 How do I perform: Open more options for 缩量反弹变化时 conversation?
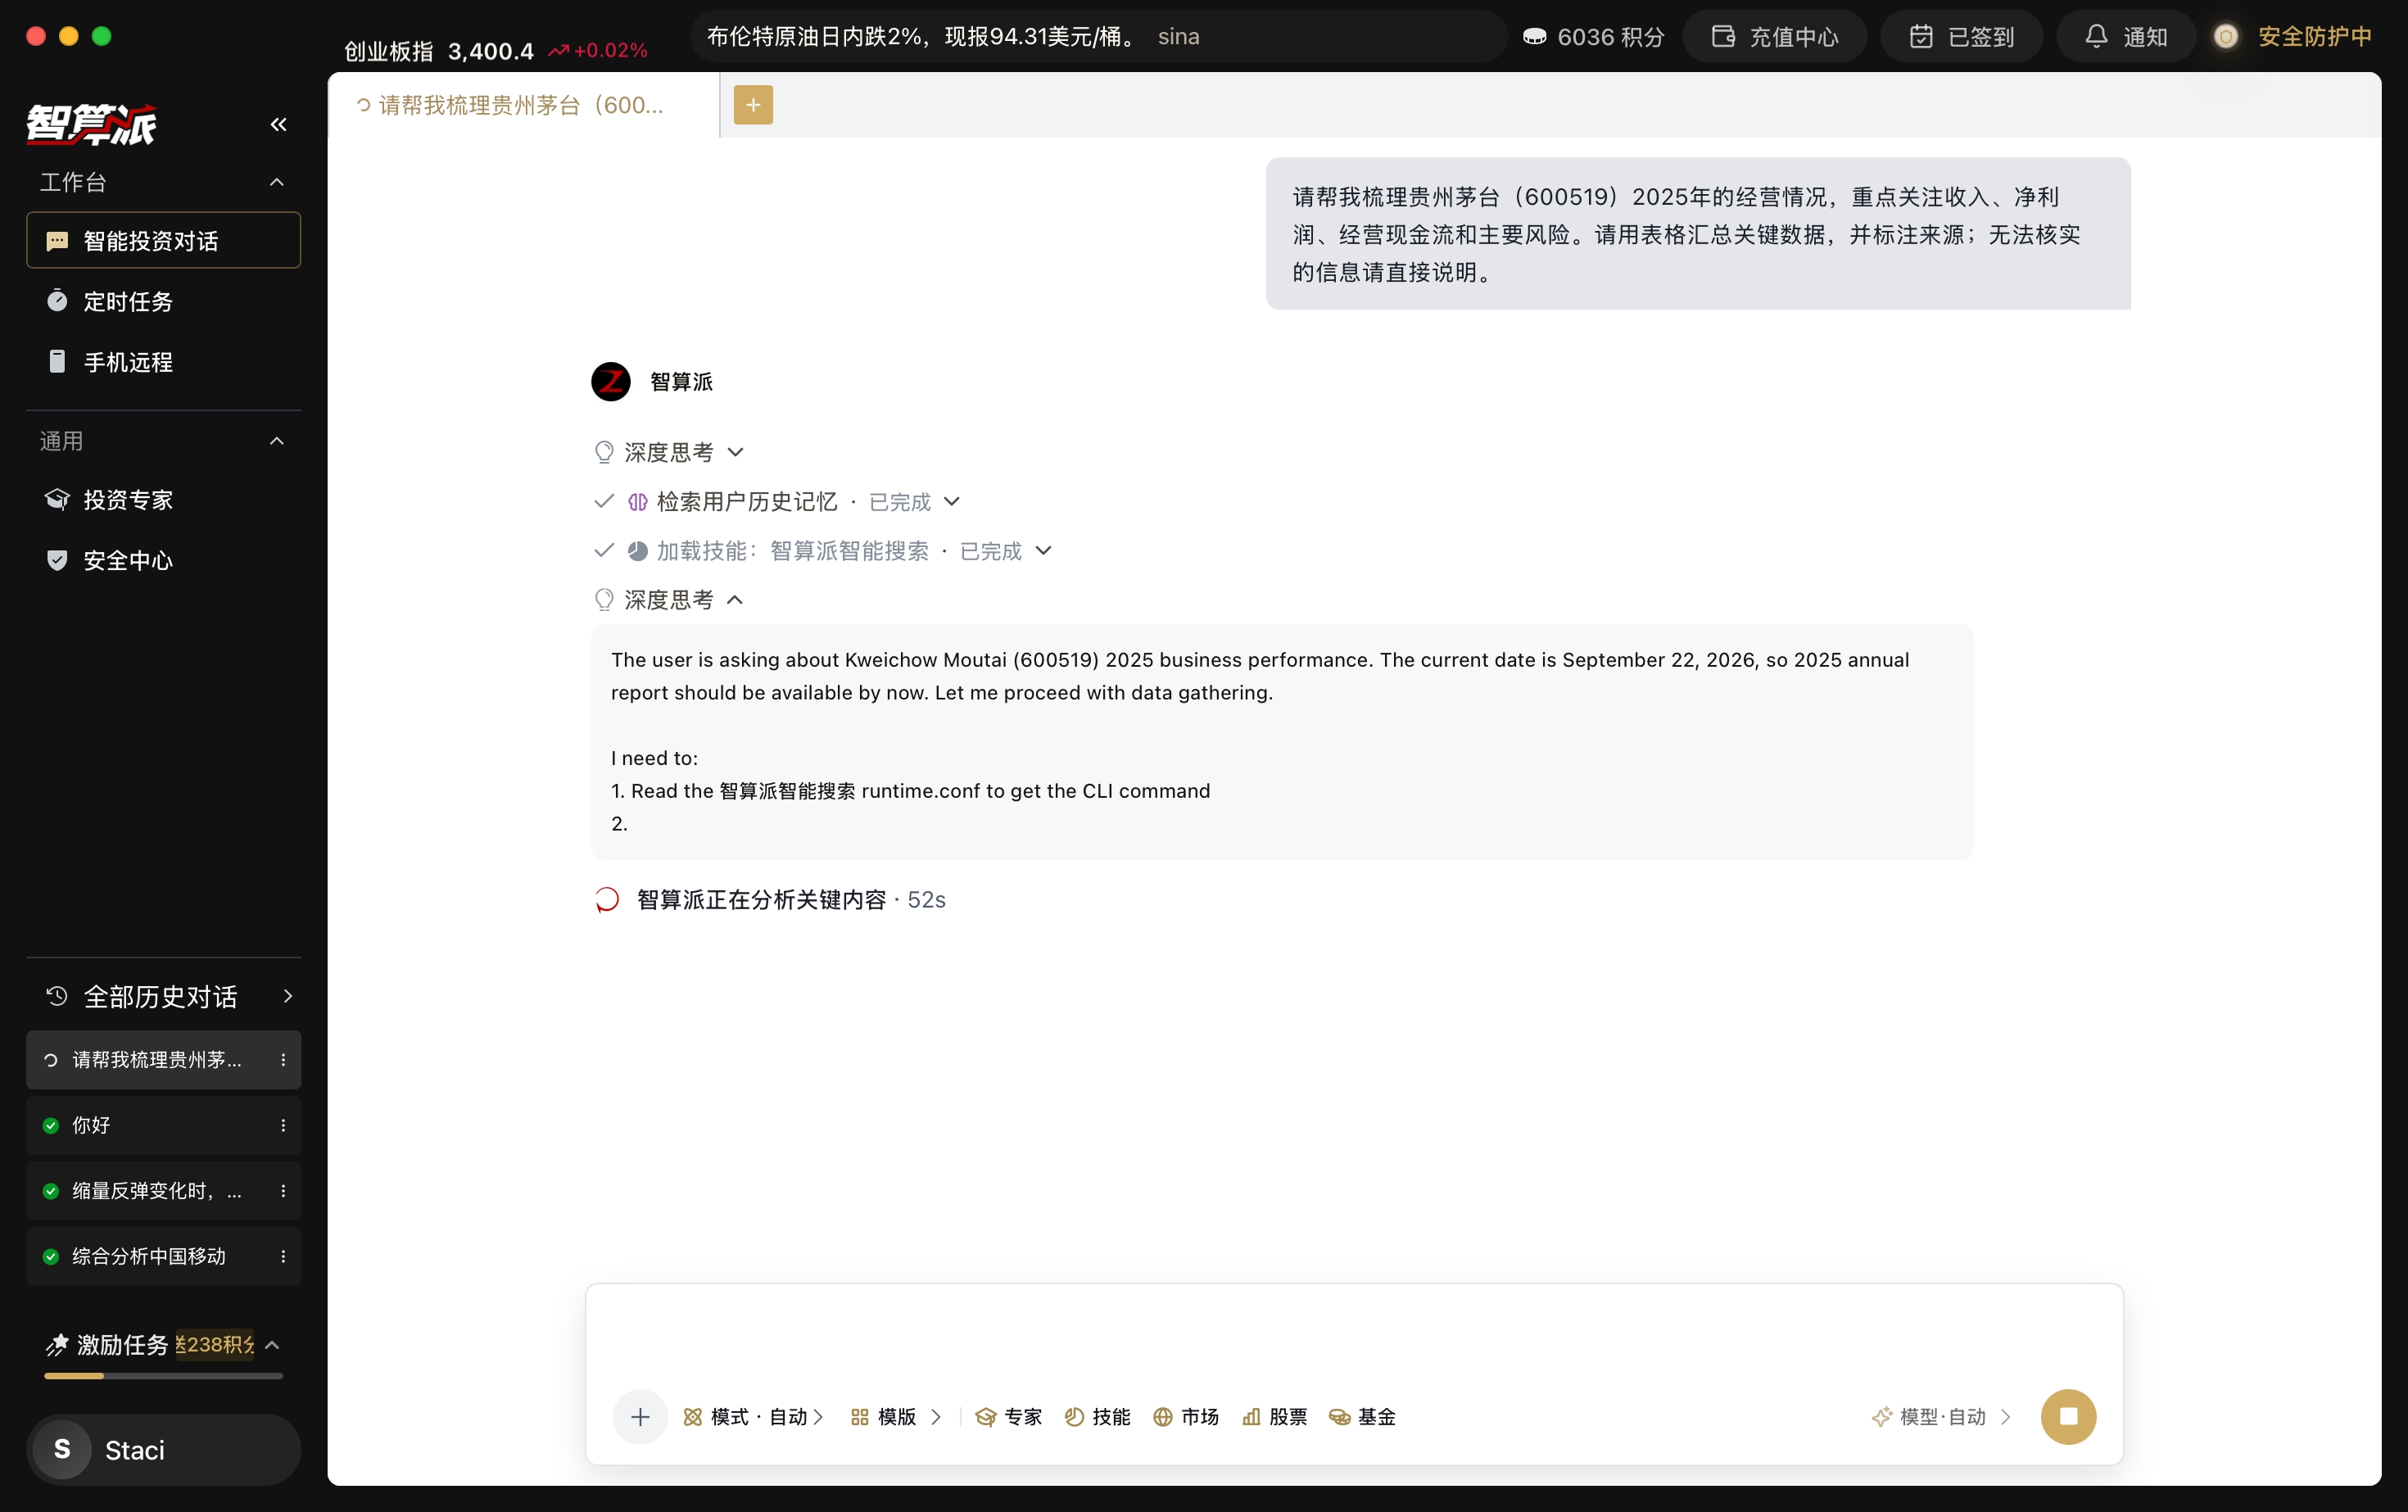[283, 1191]
